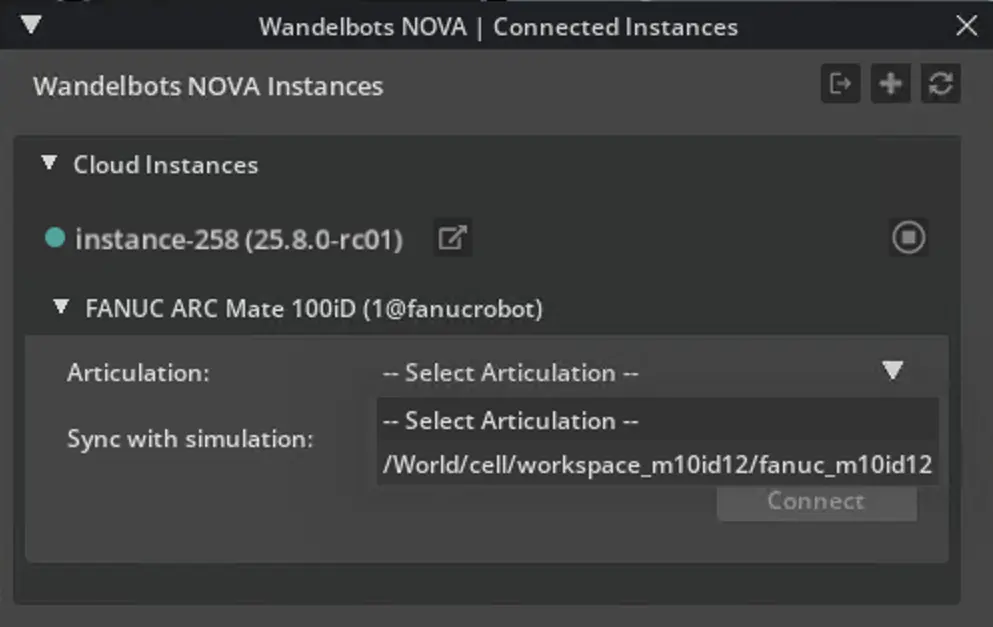This screenshot has height=627, width=993.
Task: Collapse the FANUC ARC Mate 100iD section
Action: (63, 307)
